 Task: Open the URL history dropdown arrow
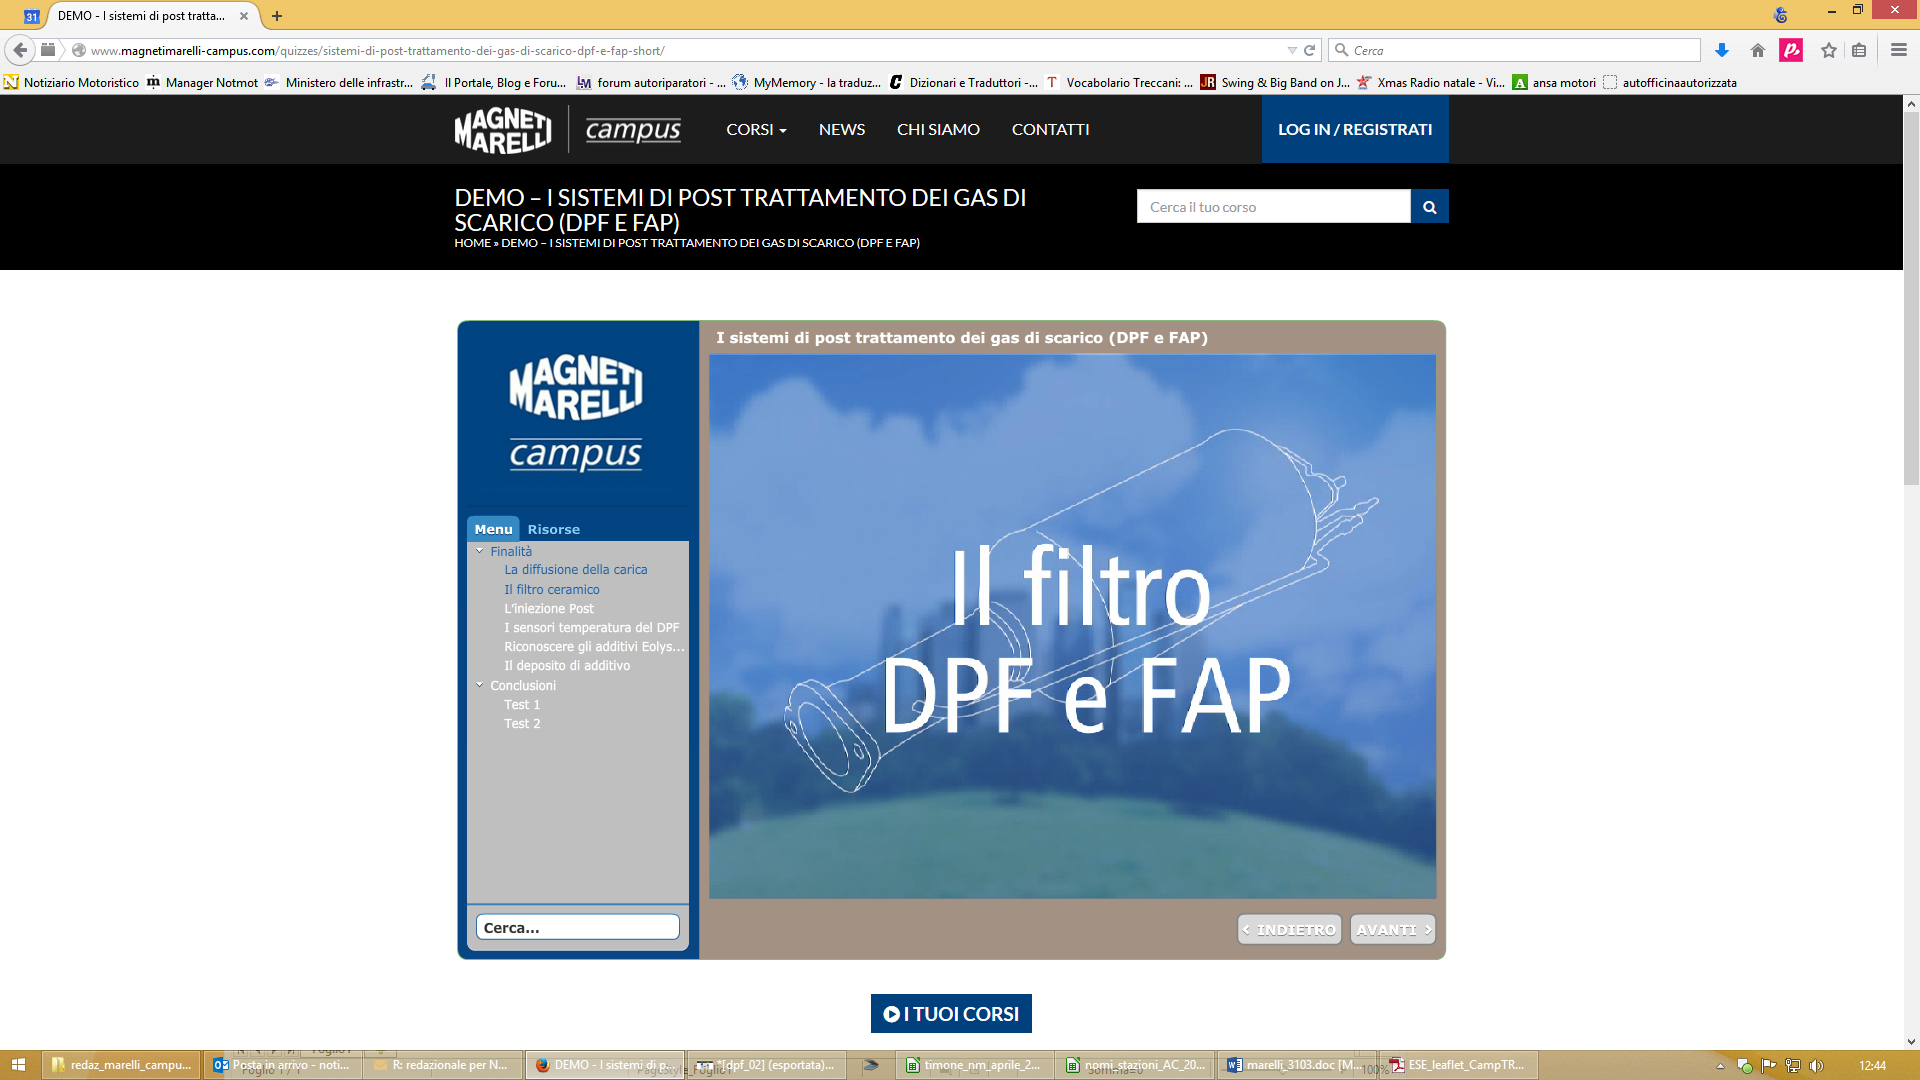[x=1292, y=50]
